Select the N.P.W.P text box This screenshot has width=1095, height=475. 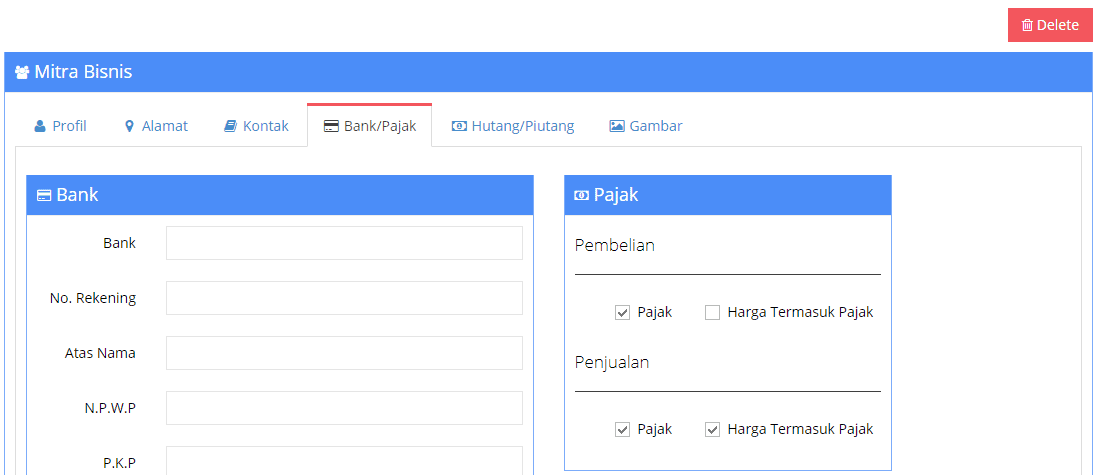(344, 408)
